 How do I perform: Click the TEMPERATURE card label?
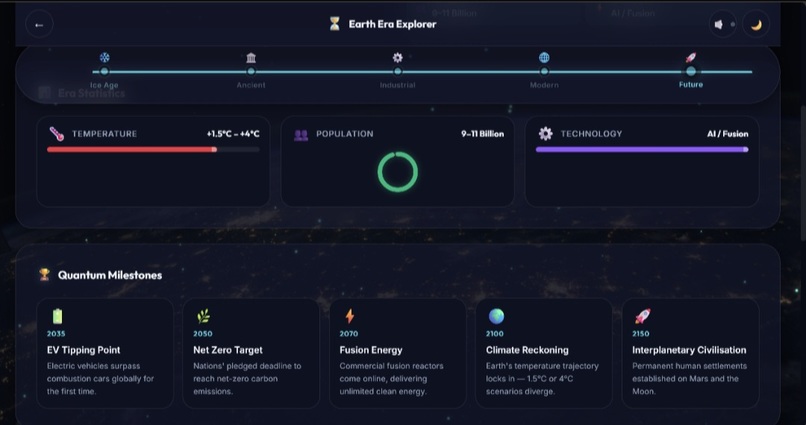tap(104, 134)
